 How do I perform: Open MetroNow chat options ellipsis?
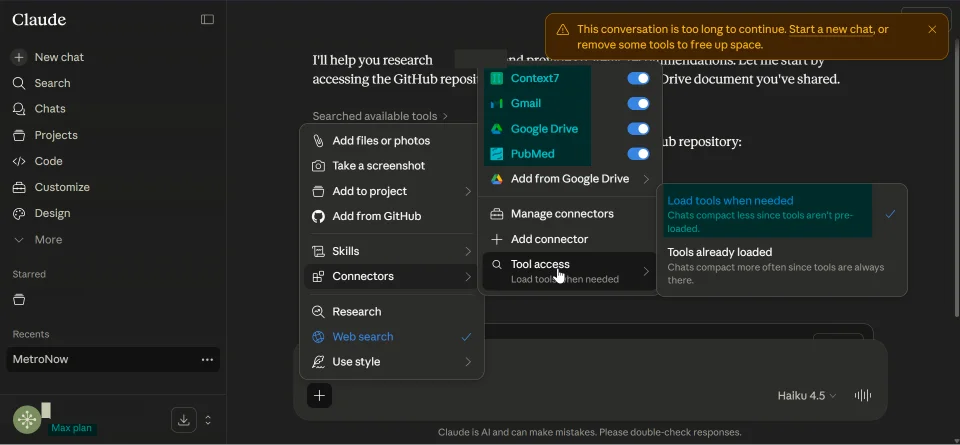point(208,360)
